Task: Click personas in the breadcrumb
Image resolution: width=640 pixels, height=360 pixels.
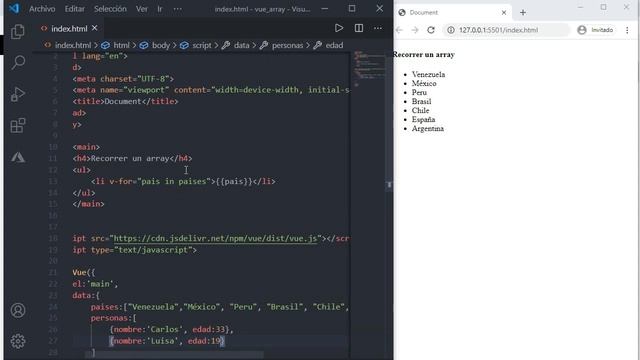Action: [287, 45]
